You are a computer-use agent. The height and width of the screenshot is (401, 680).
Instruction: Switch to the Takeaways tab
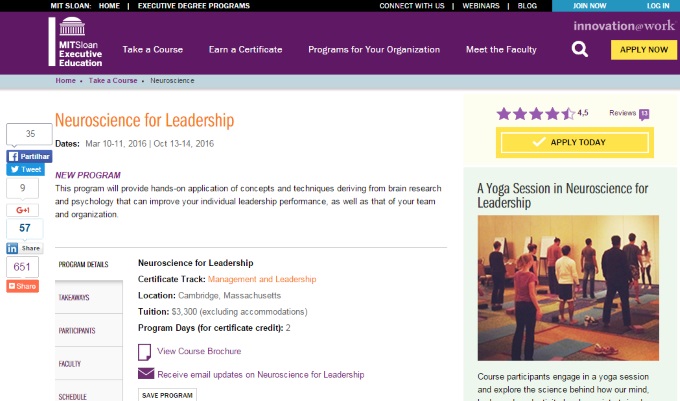pos(74,297)
